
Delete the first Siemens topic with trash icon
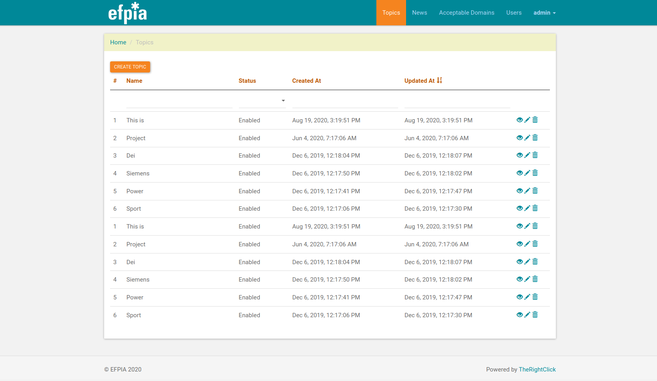(535, 173)
